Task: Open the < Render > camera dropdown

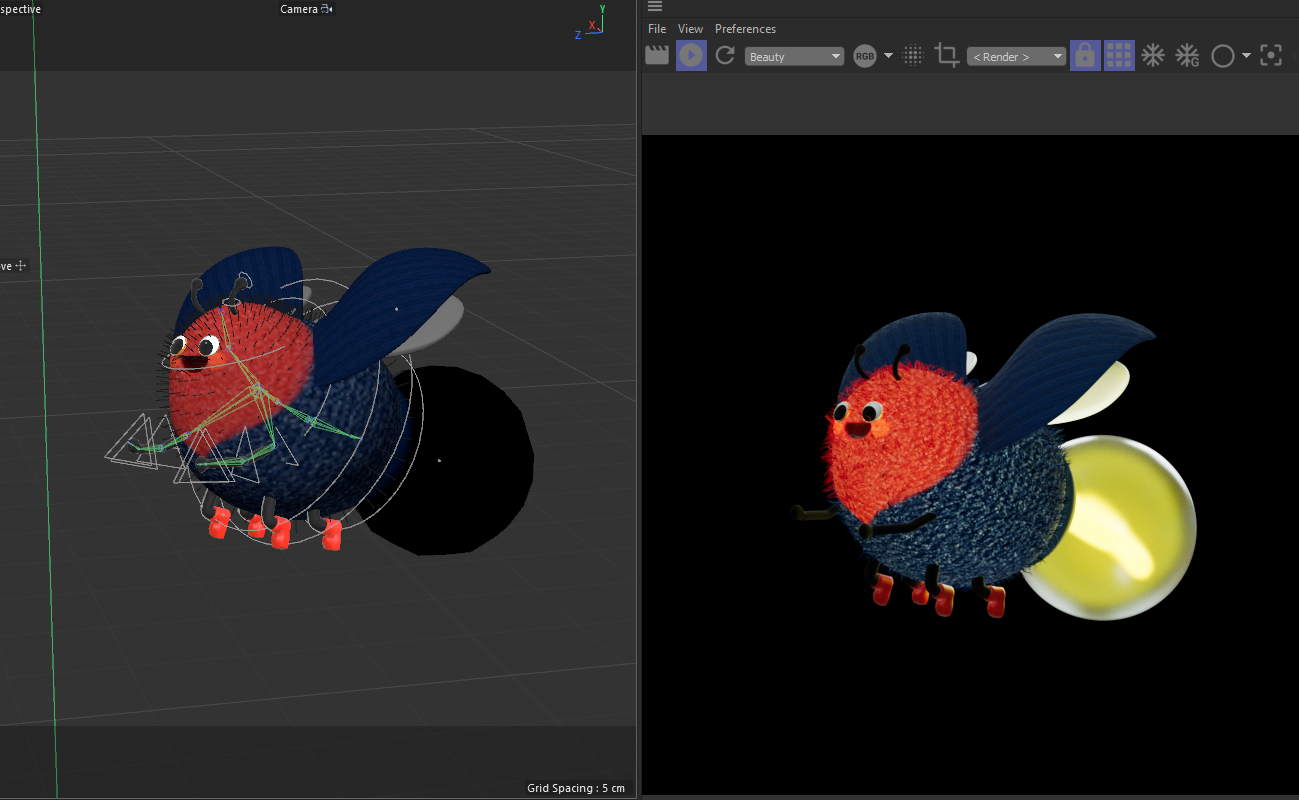Action: 1016,57
